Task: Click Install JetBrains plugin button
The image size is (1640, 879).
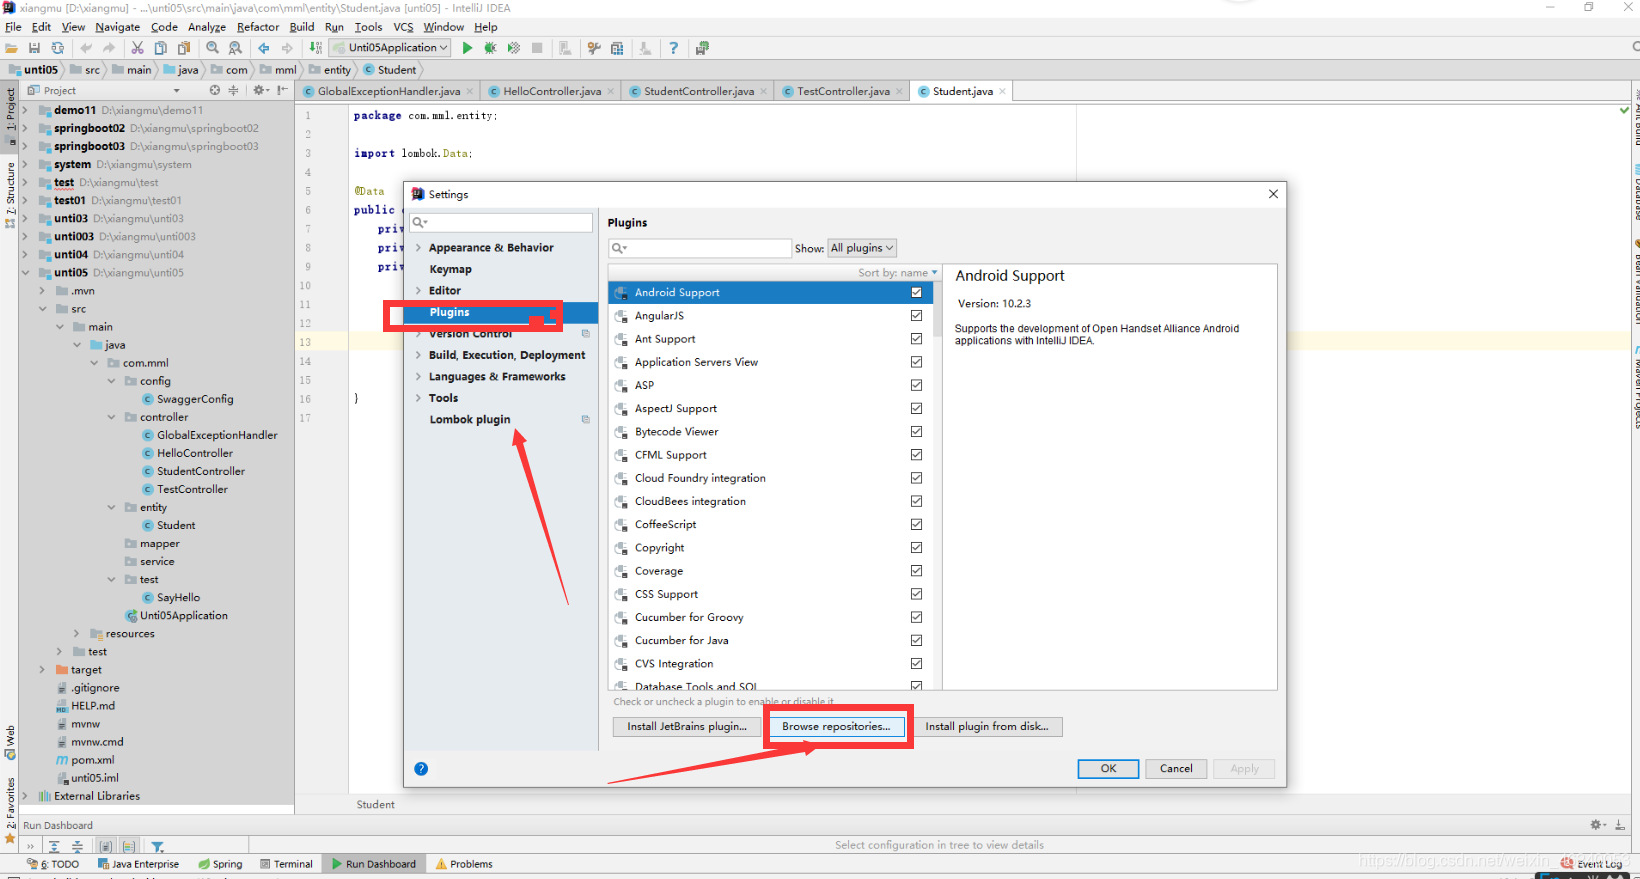Action: 687,727
